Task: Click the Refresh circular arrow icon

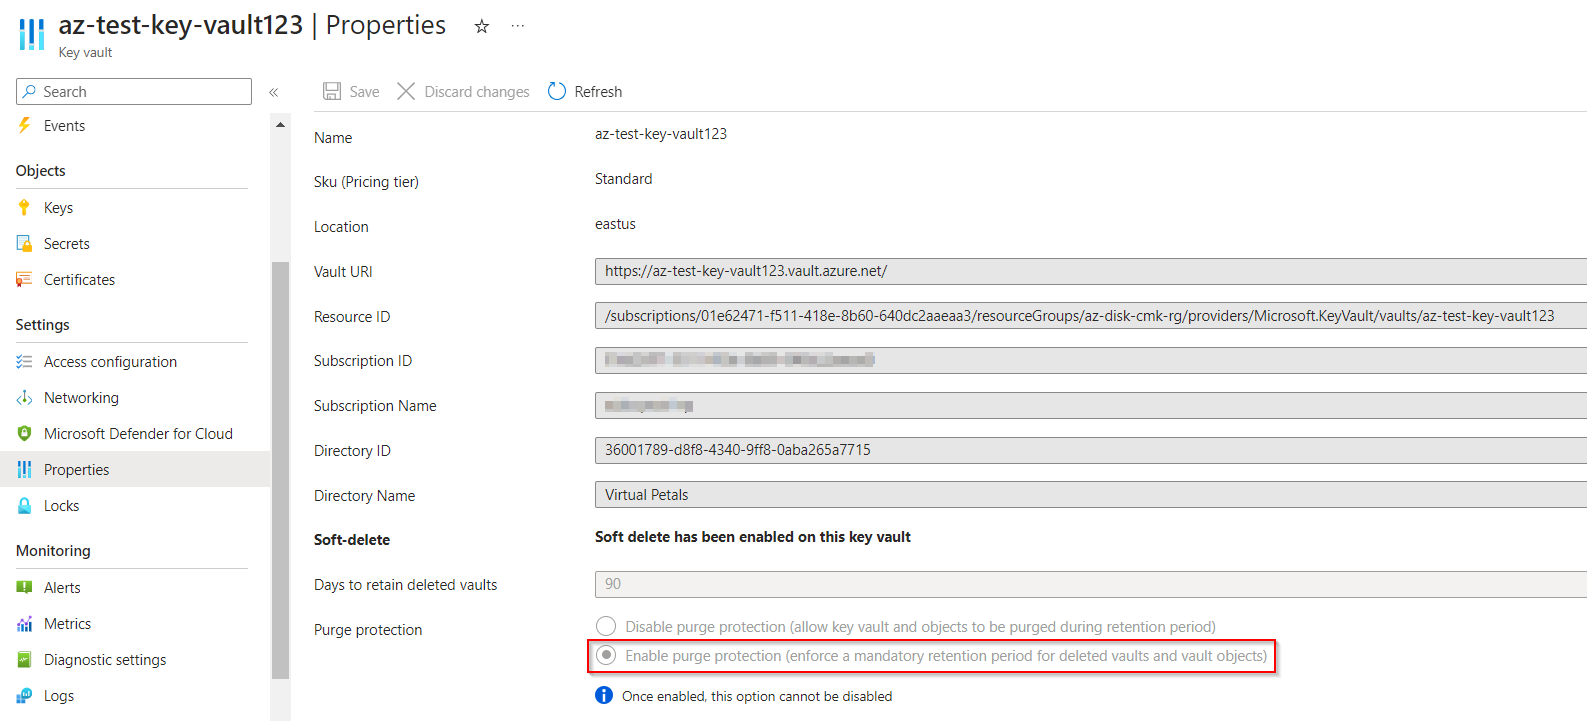Action: (557, 91)
